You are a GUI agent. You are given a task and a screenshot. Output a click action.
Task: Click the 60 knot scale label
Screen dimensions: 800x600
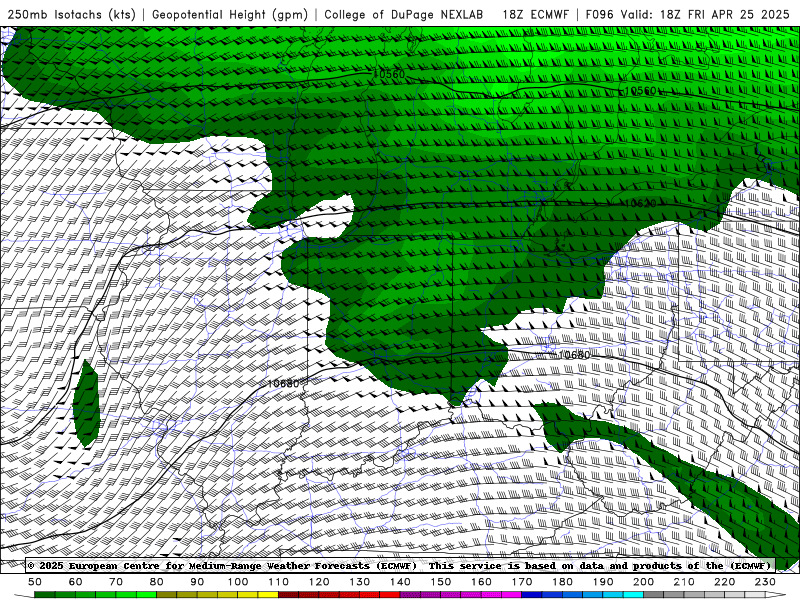(76, 582)
